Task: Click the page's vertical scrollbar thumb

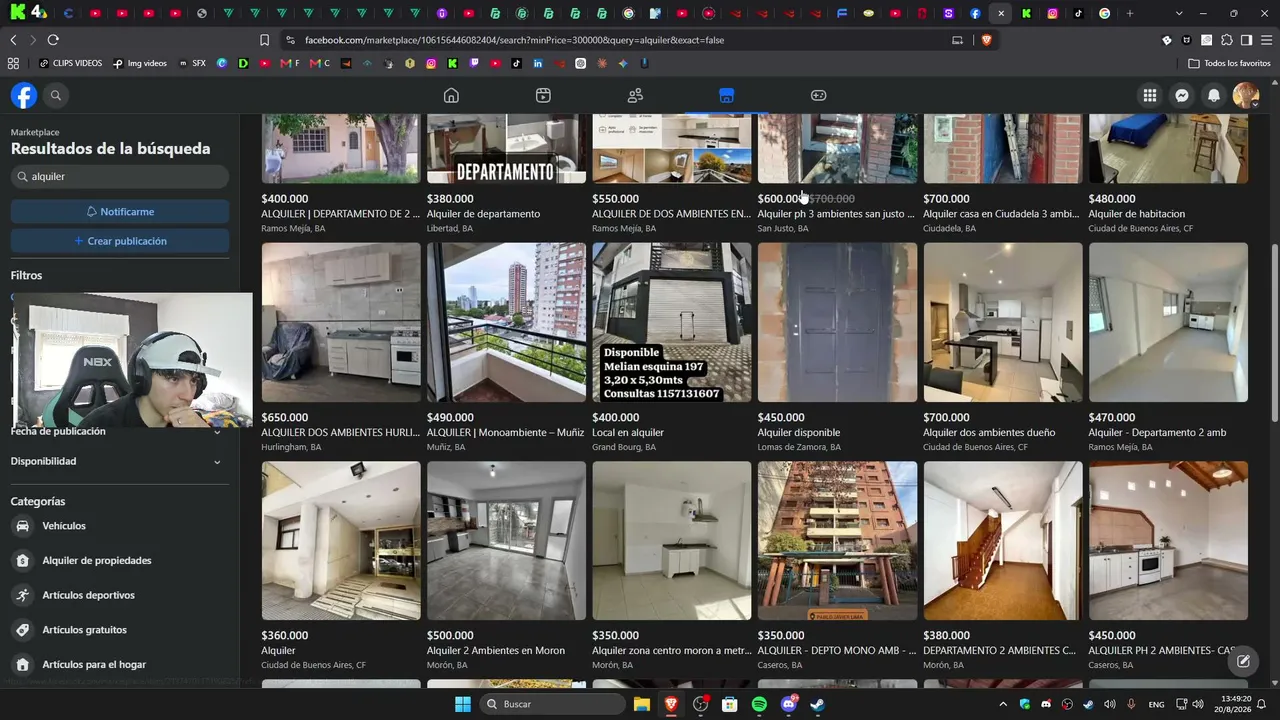Action: 1274,332
